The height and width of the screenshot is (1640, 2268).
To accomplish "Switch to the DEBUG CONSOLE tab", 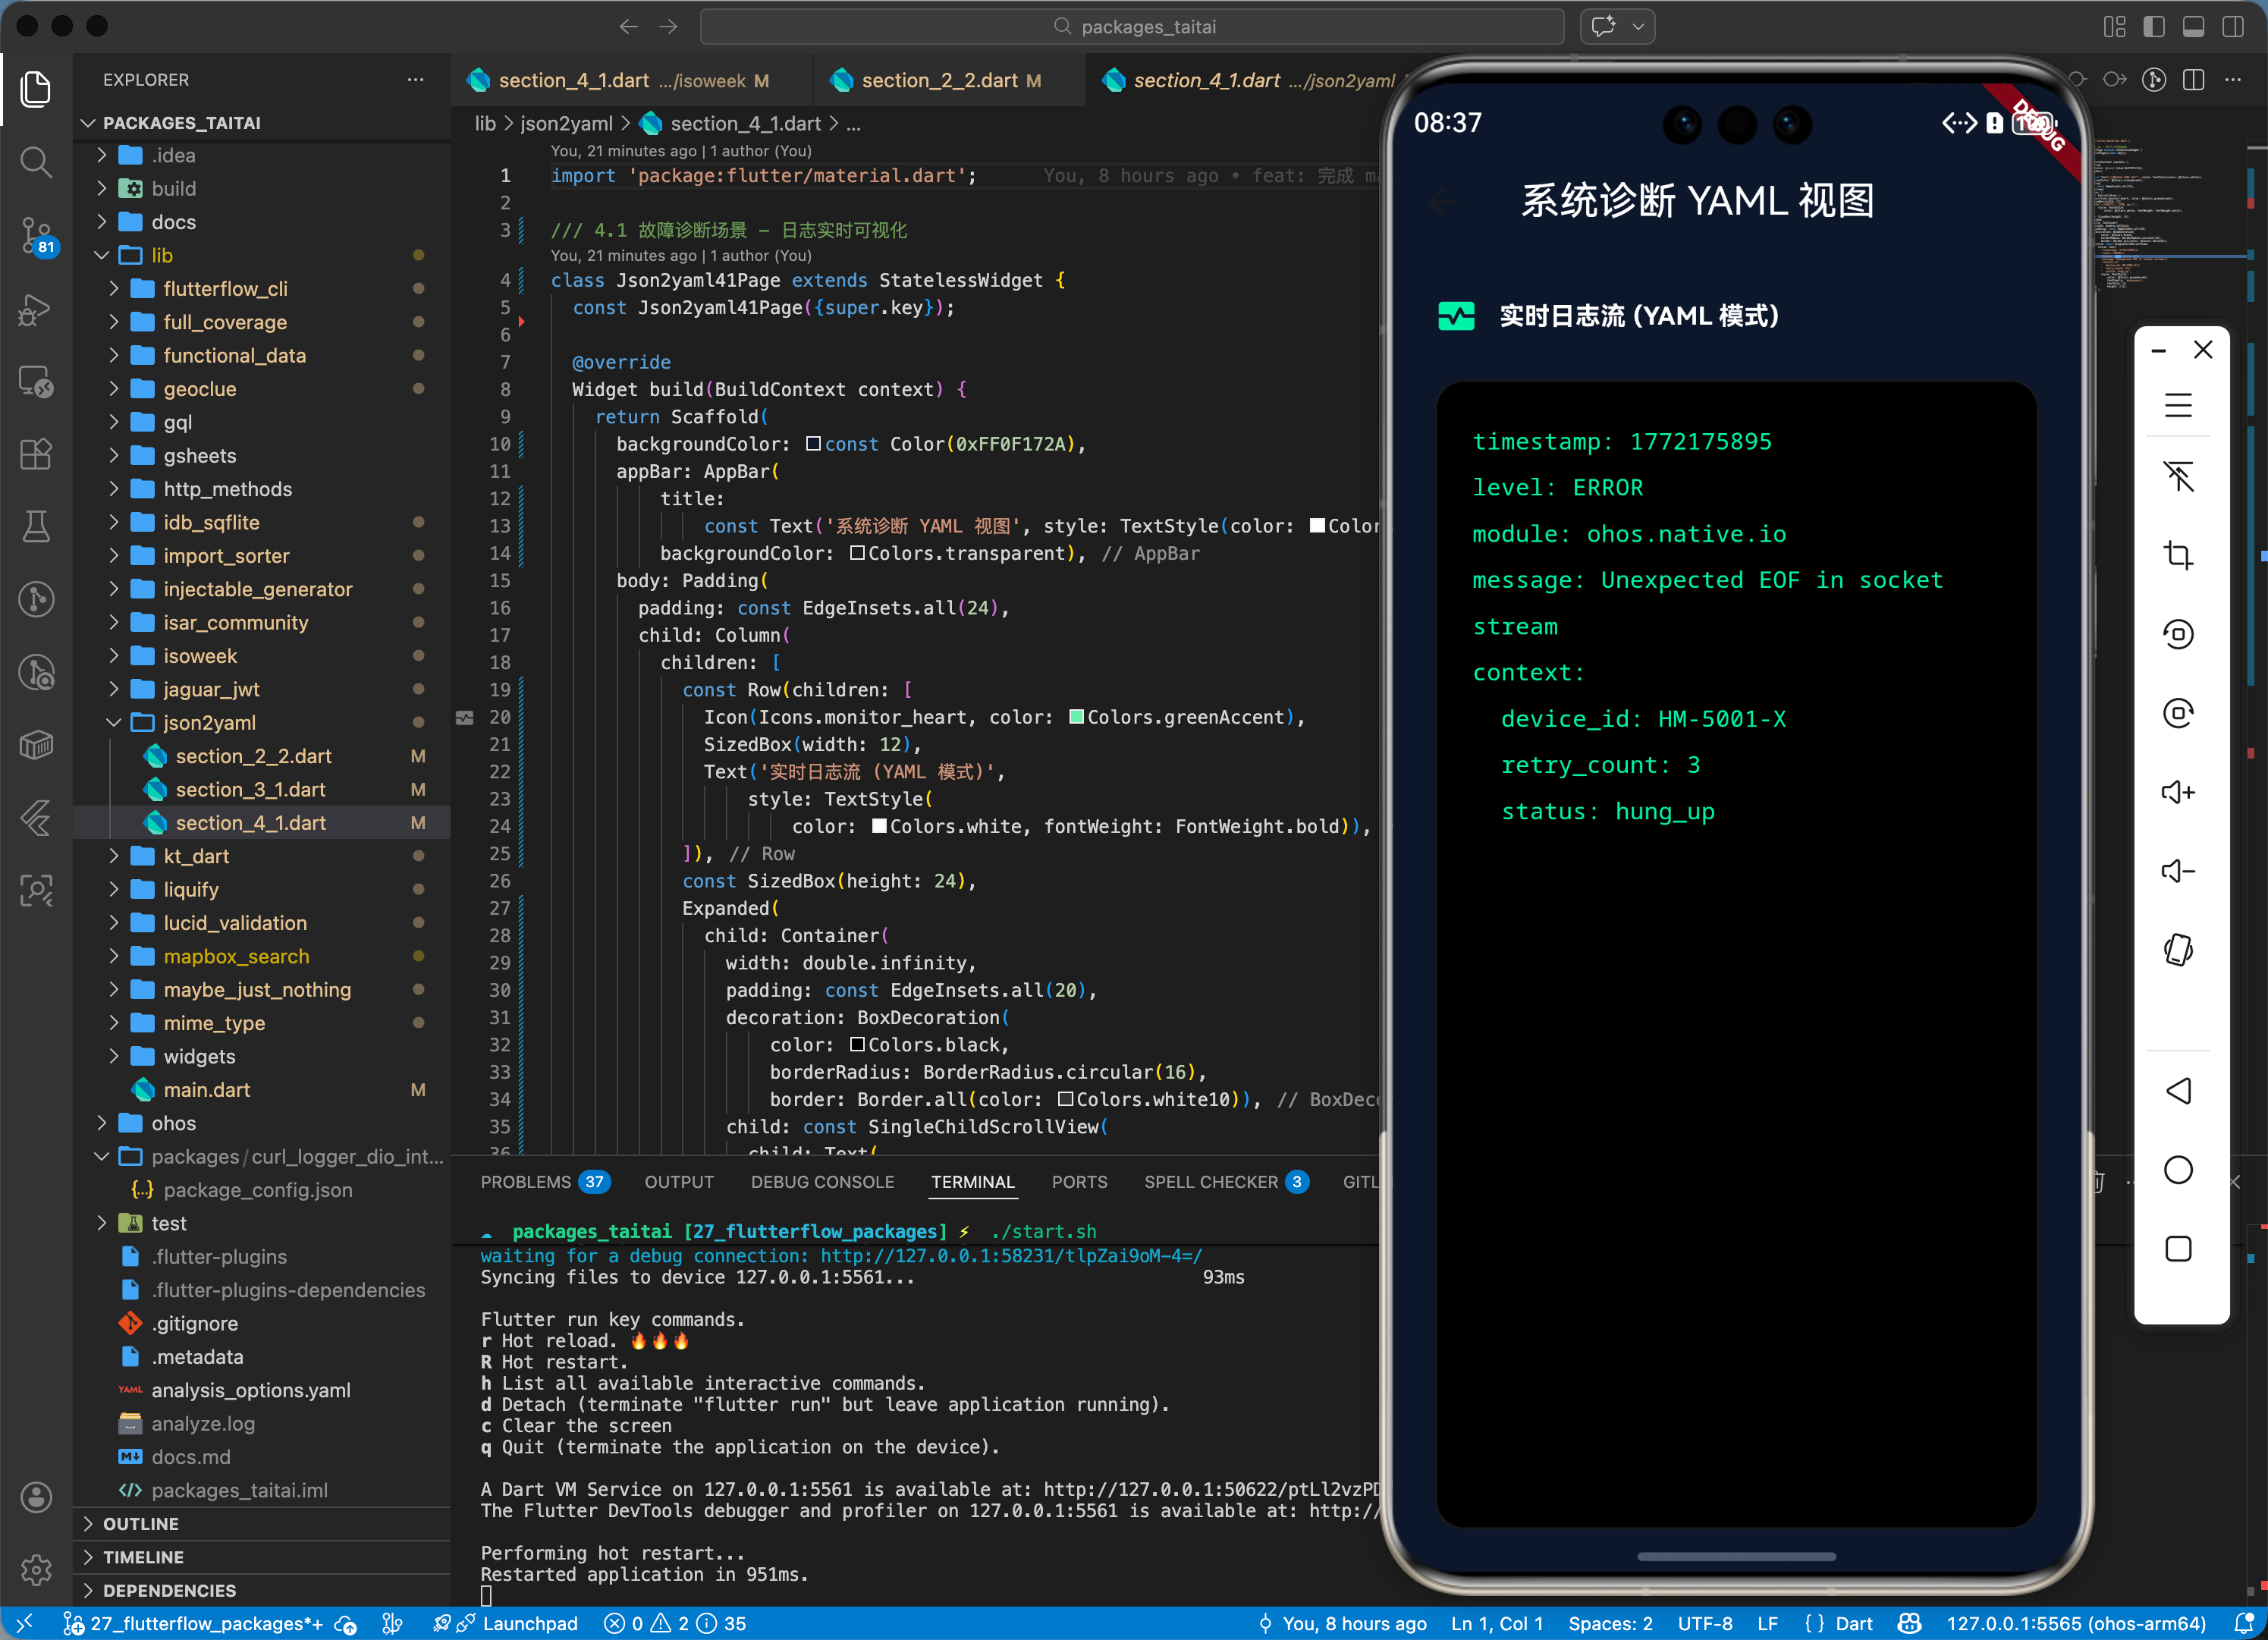I will coord(822,1182).
